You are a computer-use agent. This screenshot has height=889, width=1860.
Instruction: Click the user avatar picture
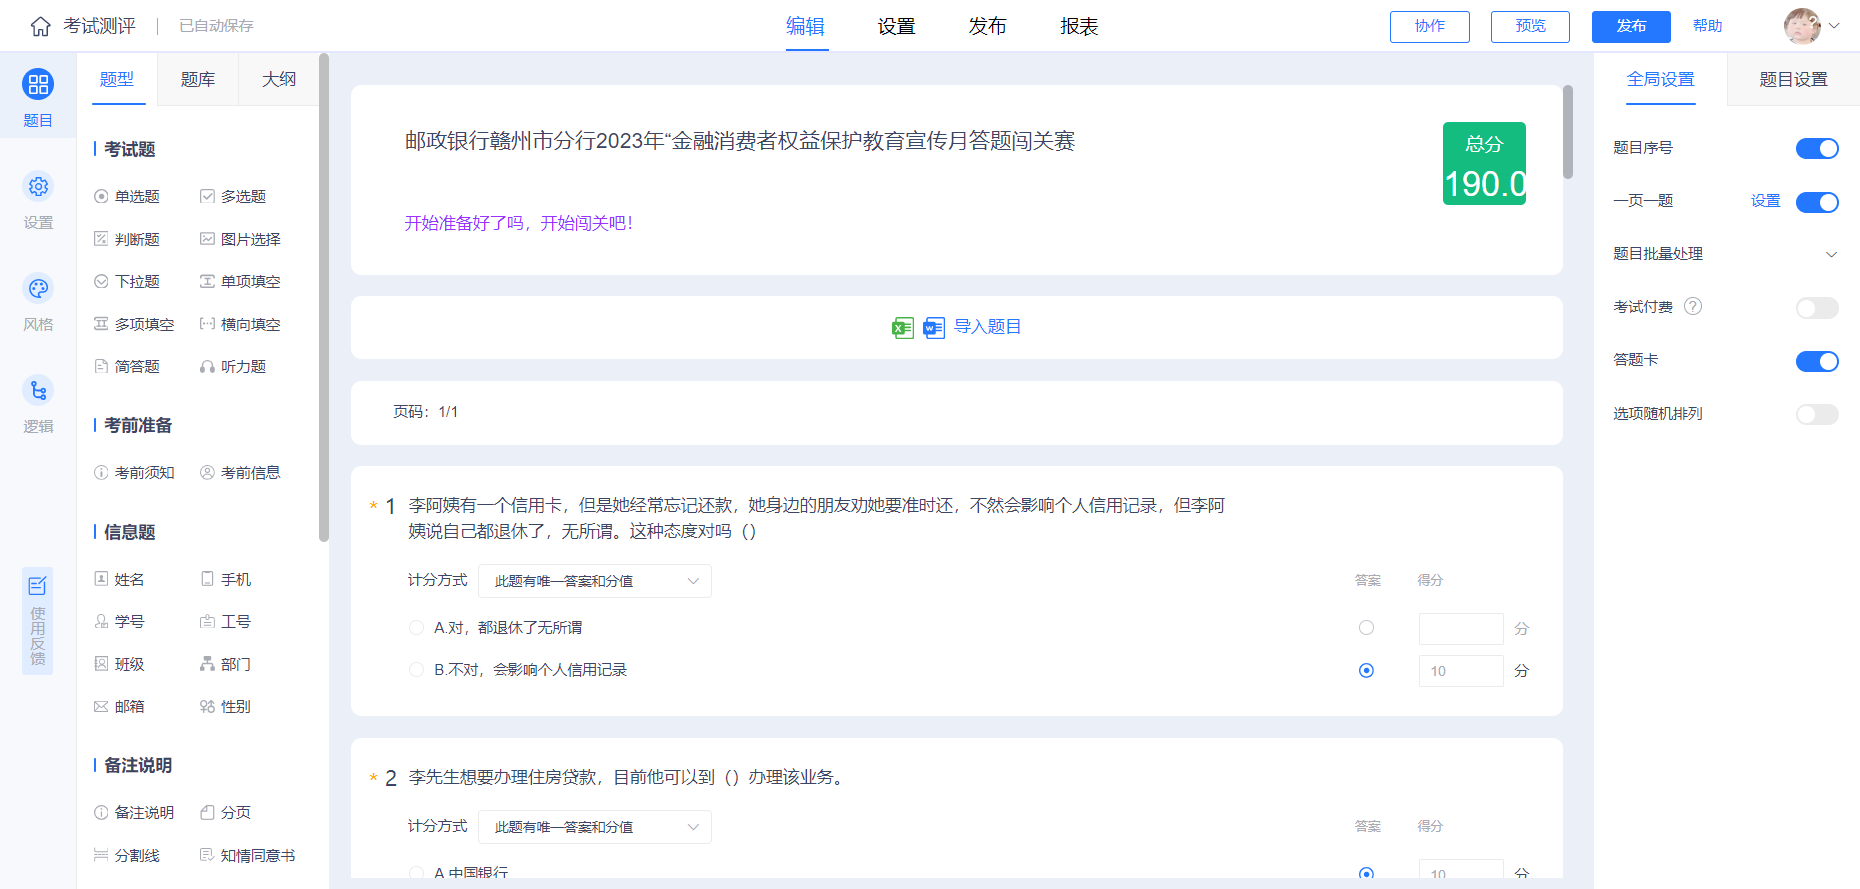1802,26
